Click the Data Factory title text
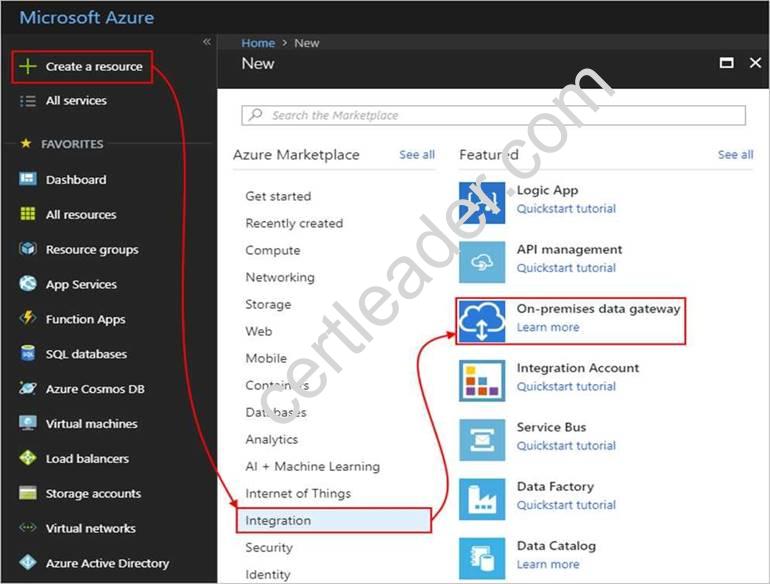770x584 pixels. click(555, 487)
